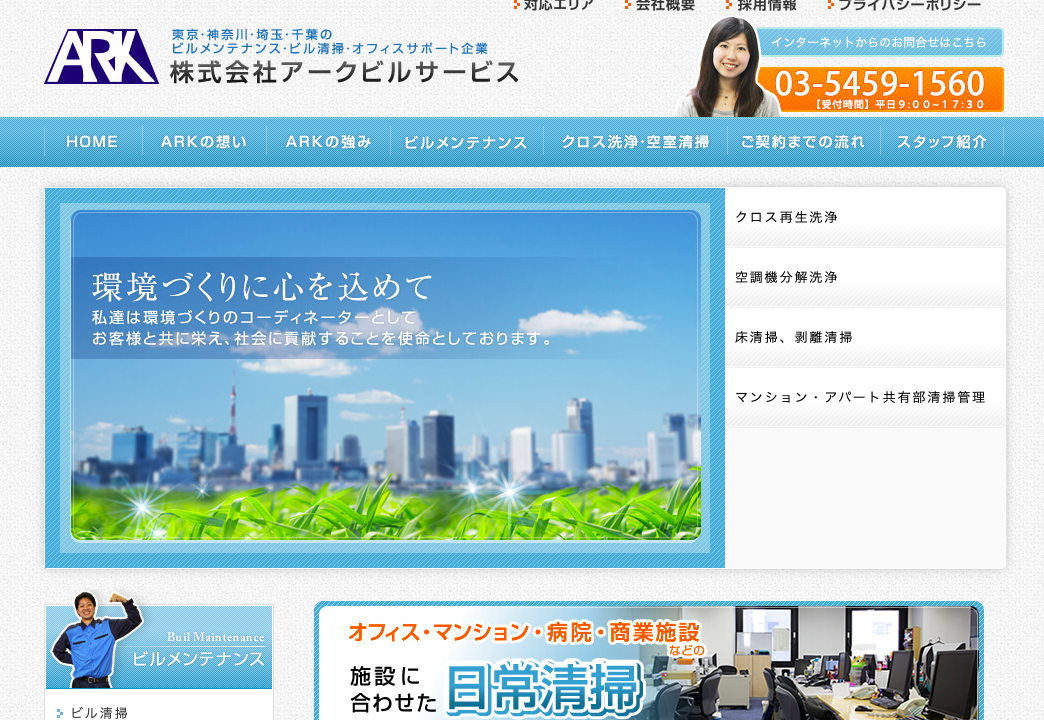Open the ご契約までの流れ page
The width and height of the screenshot is (1044, 720).
pyautogui.click(x=802, y=142)
